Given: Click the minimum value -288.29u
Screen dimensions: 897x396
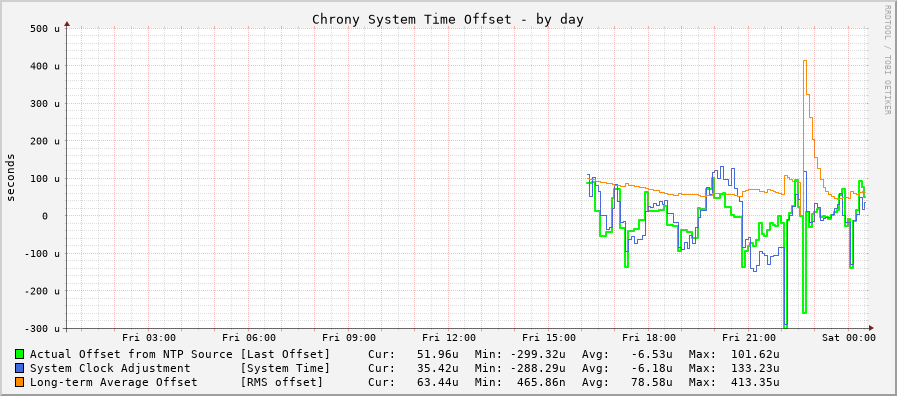Looking at the screenshot, I should (538, 368).
